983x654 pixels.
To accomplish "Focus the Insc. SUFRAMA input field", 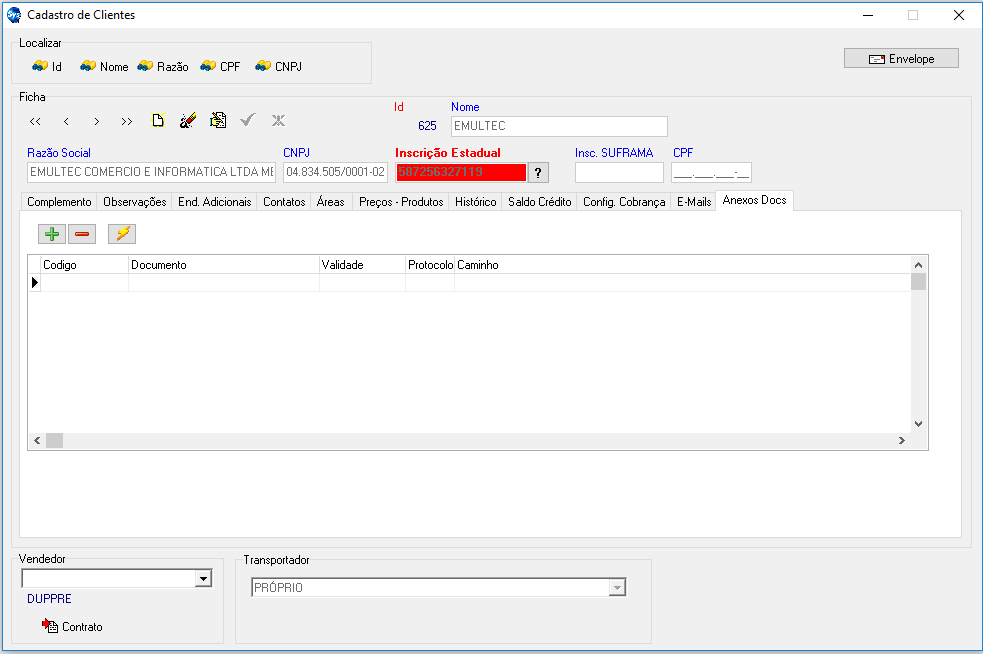I will (x=618, y=172).
